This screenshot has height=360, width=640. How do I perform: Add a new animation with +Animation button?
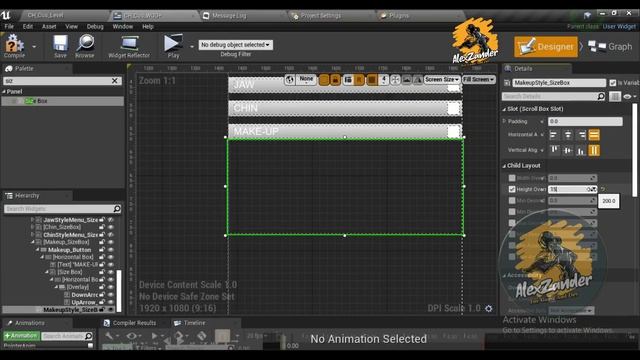(21, 336)
